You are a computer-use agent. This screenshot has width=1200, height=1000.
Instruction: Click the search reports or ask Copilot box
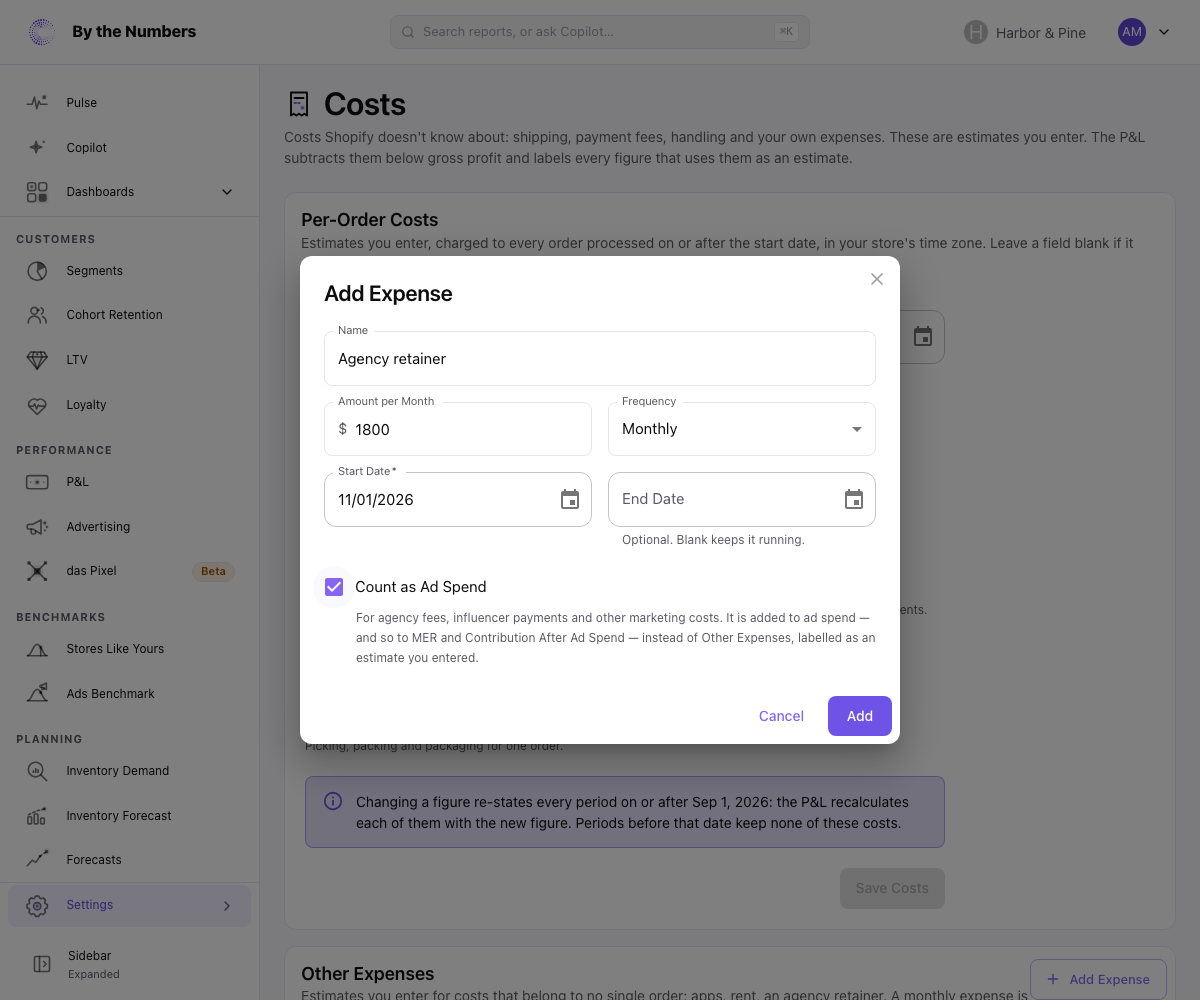click(600, 32)
